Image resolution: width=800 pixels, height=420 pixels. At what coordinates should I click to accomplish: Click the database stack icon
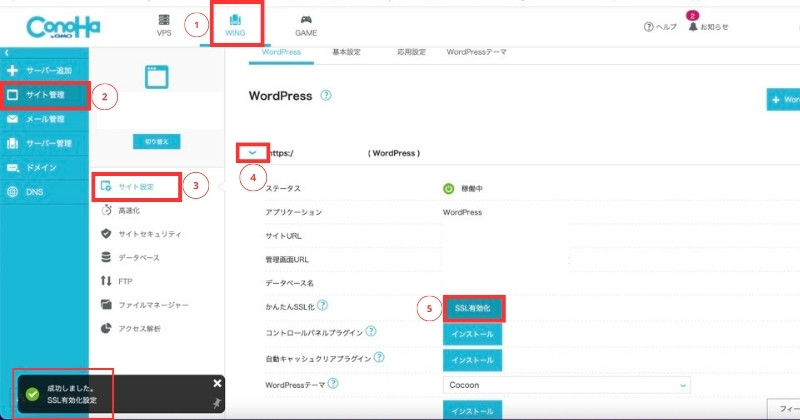106,257
